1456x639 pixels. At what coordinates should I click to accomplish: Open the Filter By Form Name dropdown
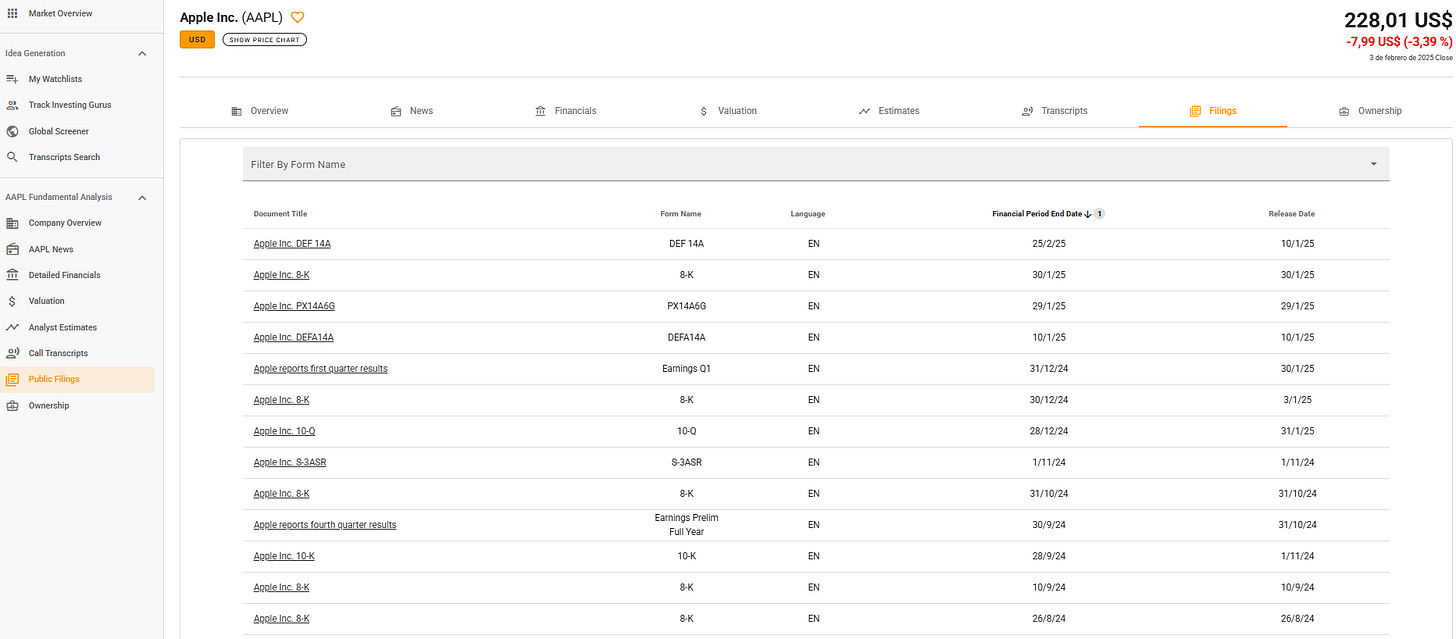(816, 164)
